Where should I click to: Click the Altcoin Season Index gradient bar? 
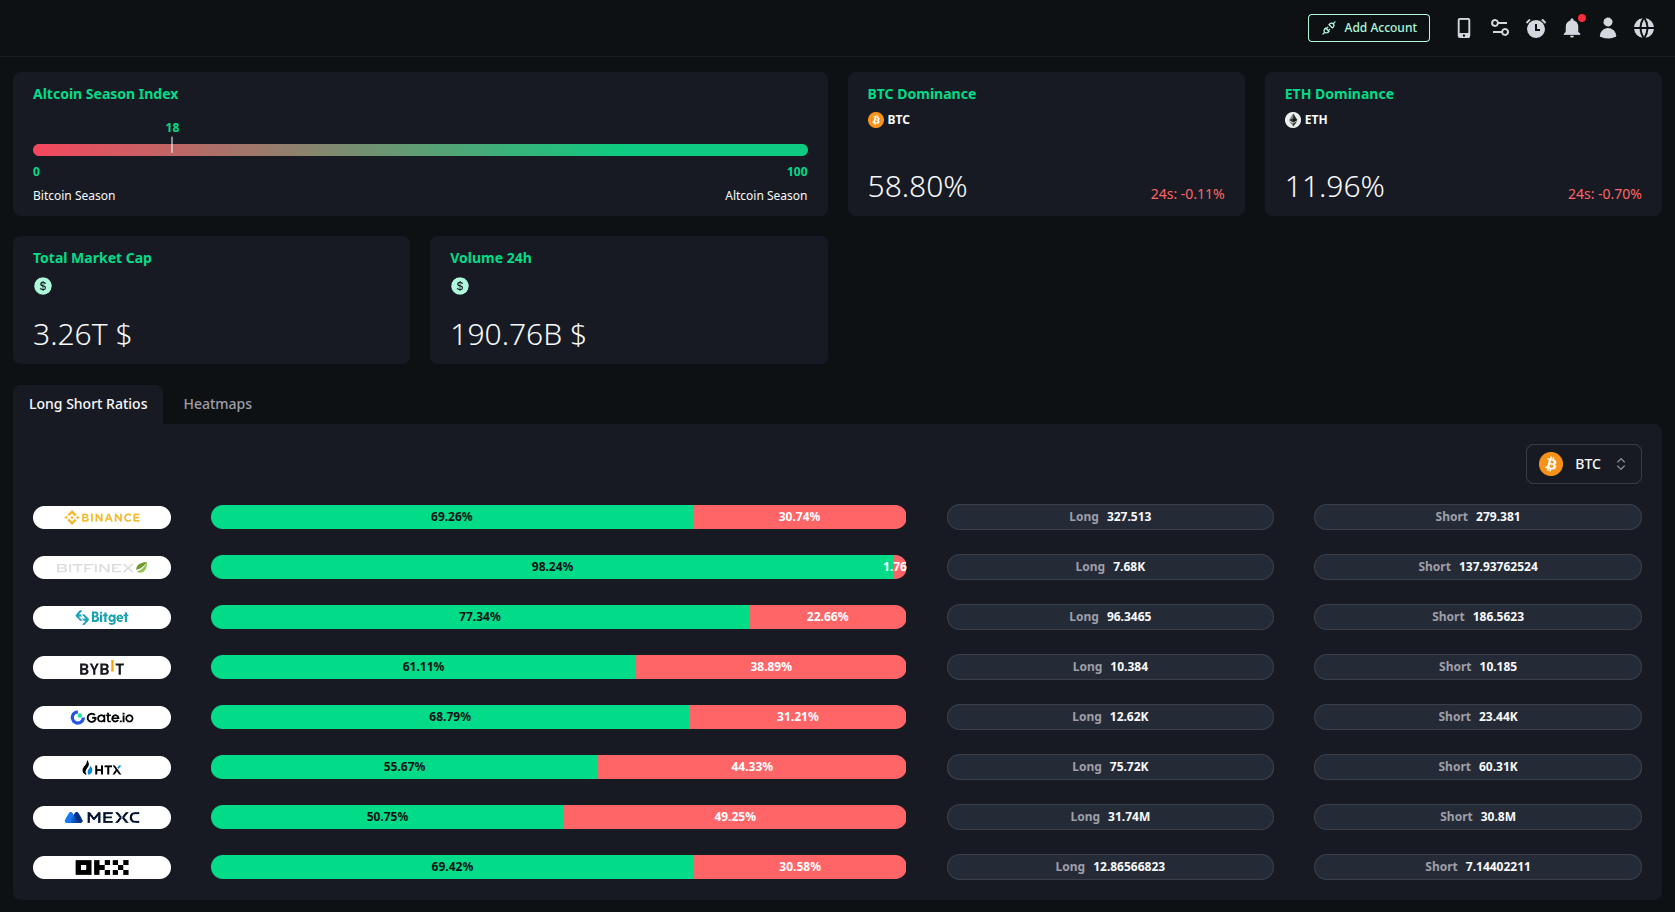[420, 149]
